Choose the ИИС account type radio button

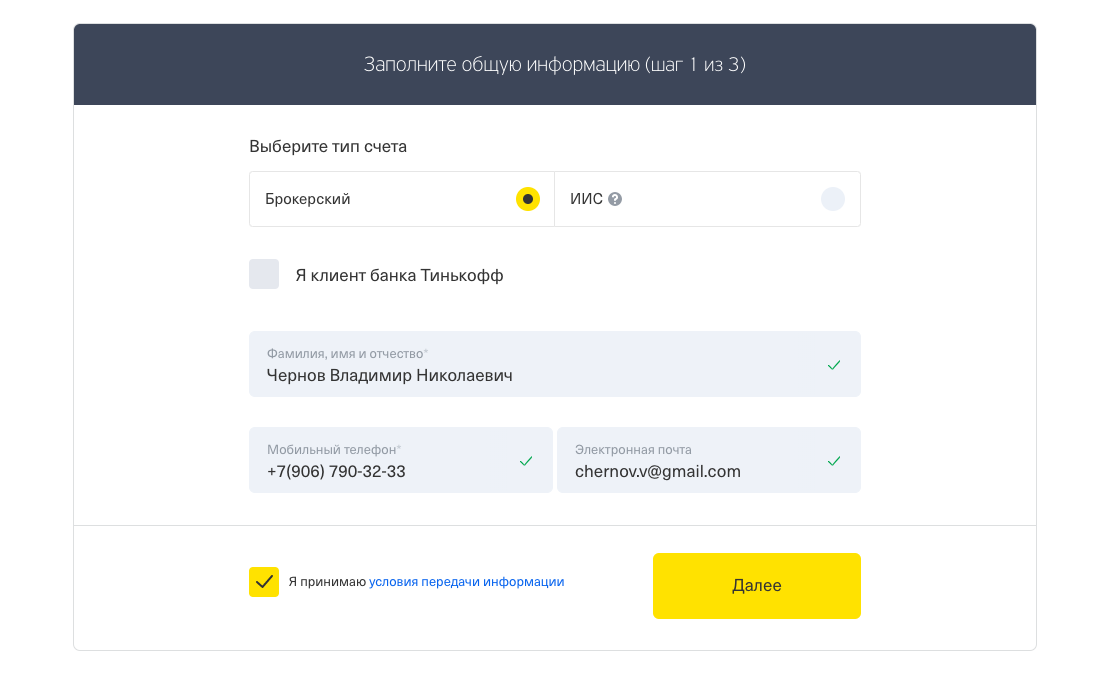(833, 199)
